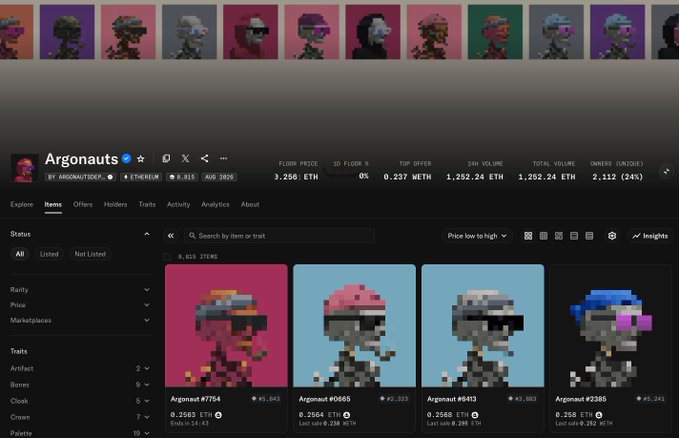Screen dimensions: 679x438
Task: Expand the Artifact trait filter
Action: pos(80,368)
